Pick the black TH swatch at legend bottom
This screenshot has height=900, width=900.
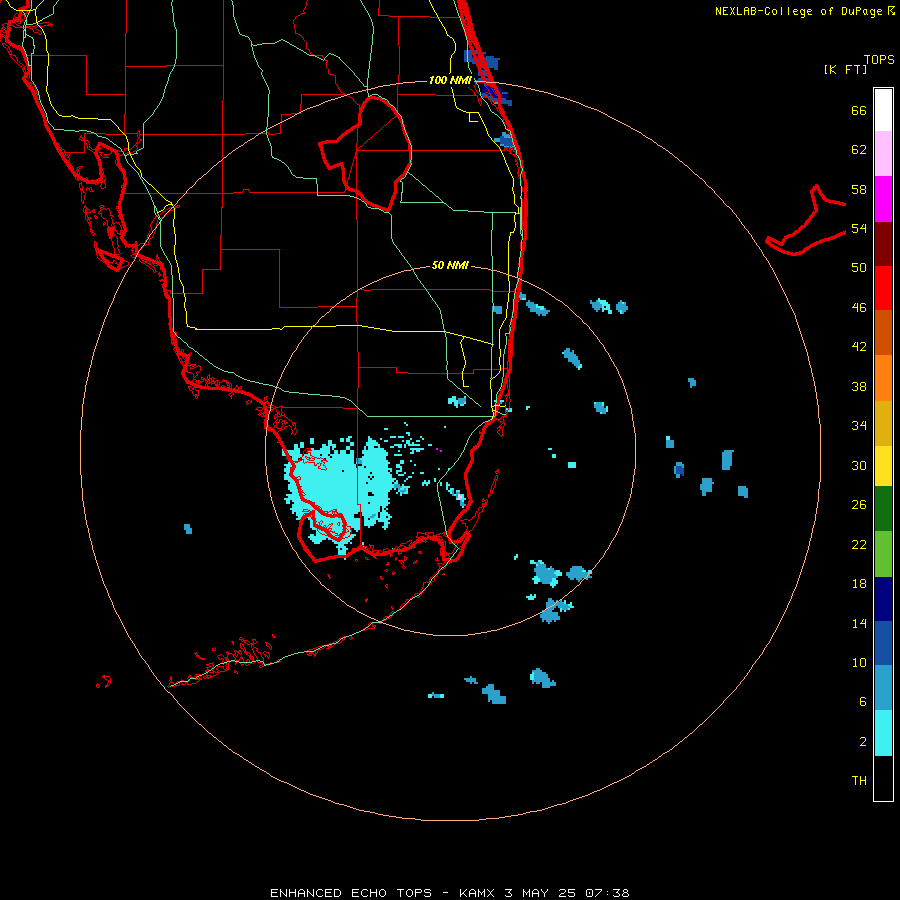tap(883, 778)
